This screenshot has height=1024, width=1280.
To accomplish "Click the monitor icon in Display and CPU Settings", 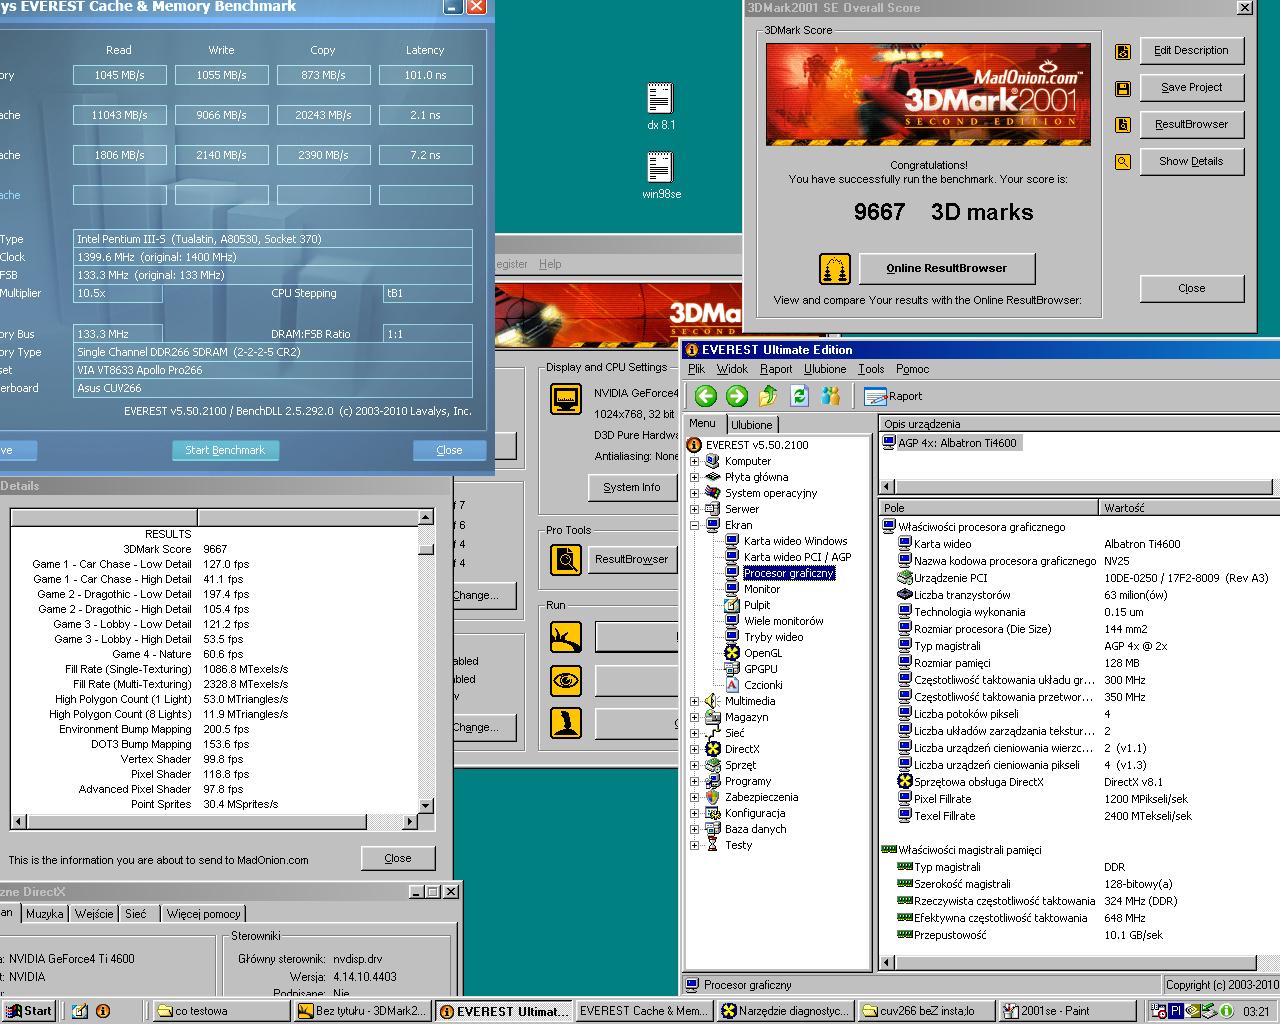I will click(566, 399).
